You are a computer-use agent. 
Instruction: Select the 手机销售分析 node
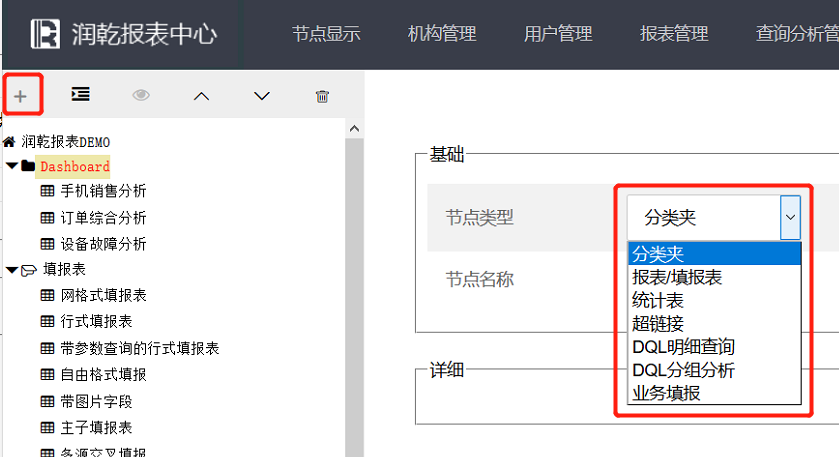pyautogui.click(x=103, y=191)
